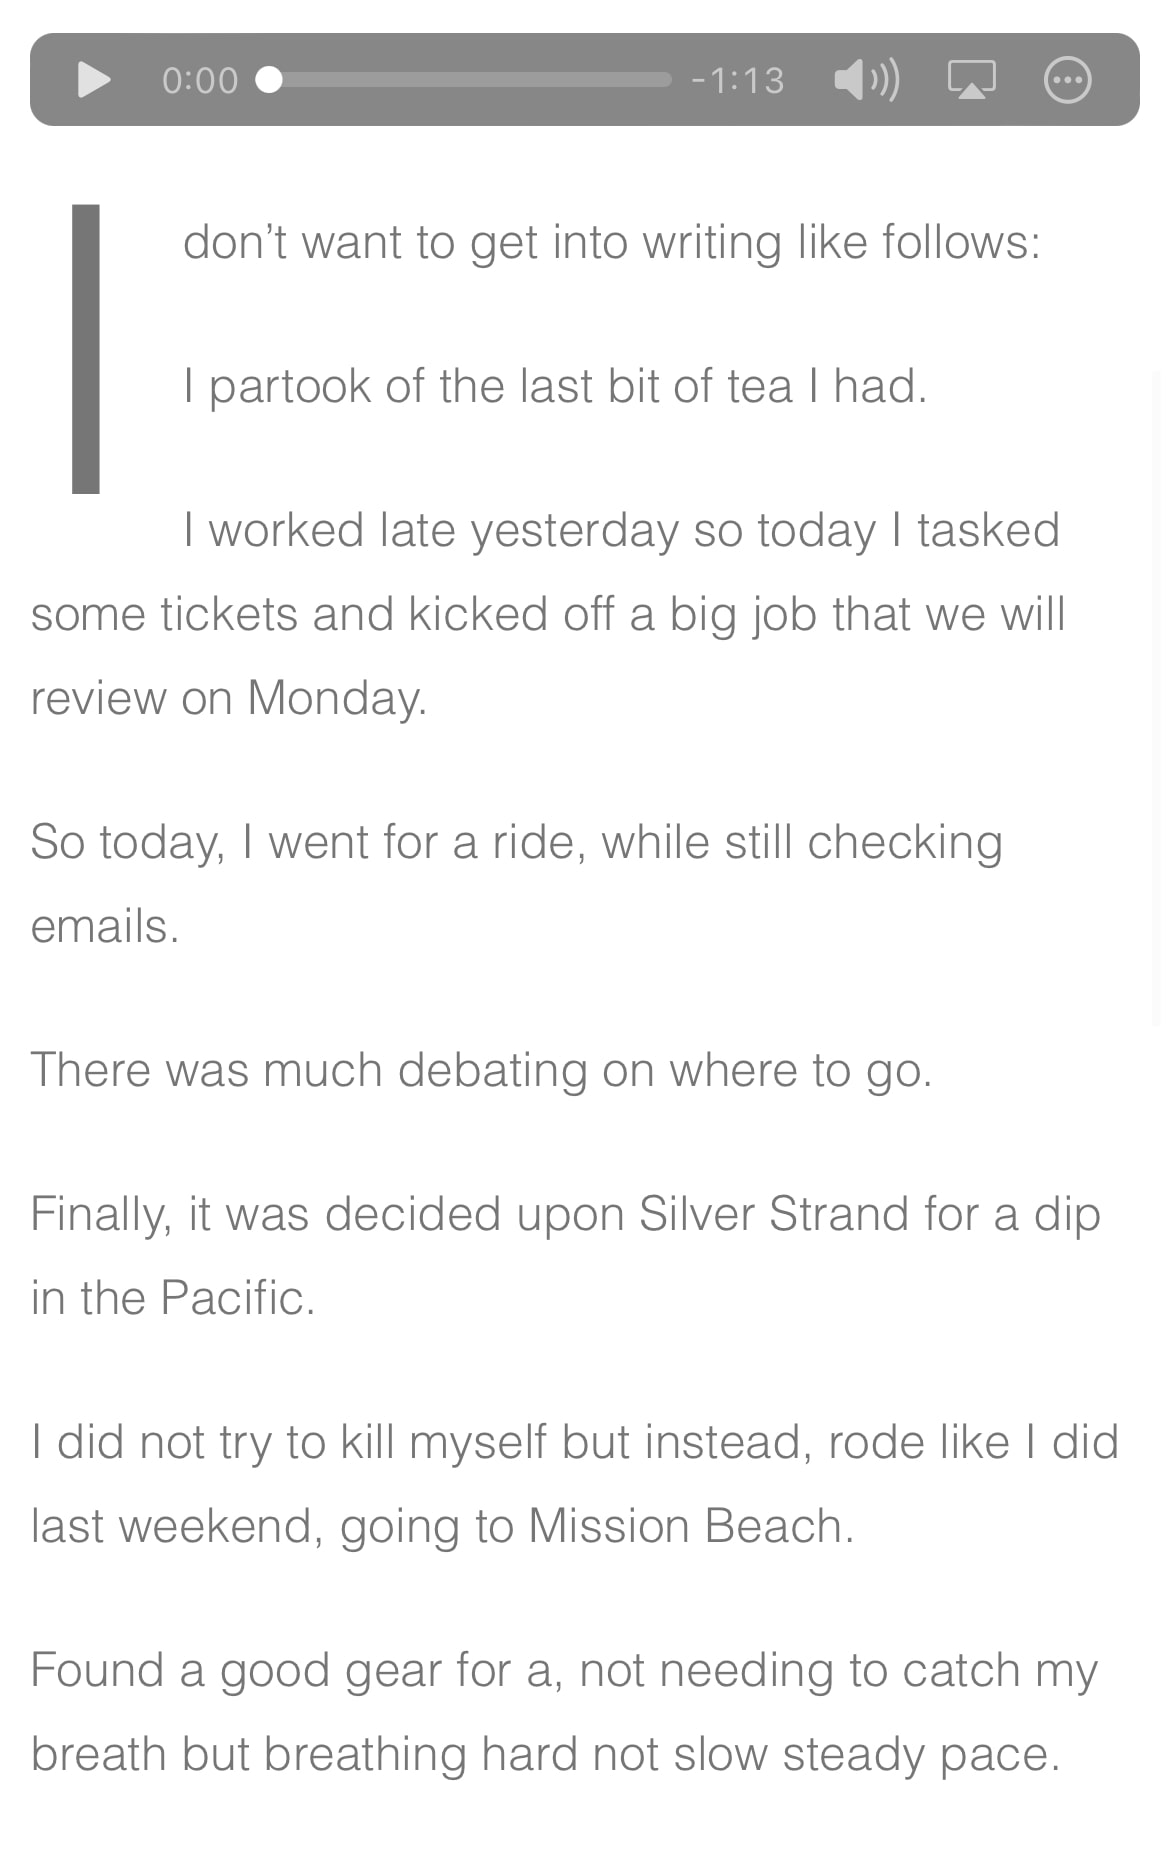The height and width of the screenshot is (1871, 1170).
Task: Click the words 'Silver Strand' in the text
Action: 774,1213
